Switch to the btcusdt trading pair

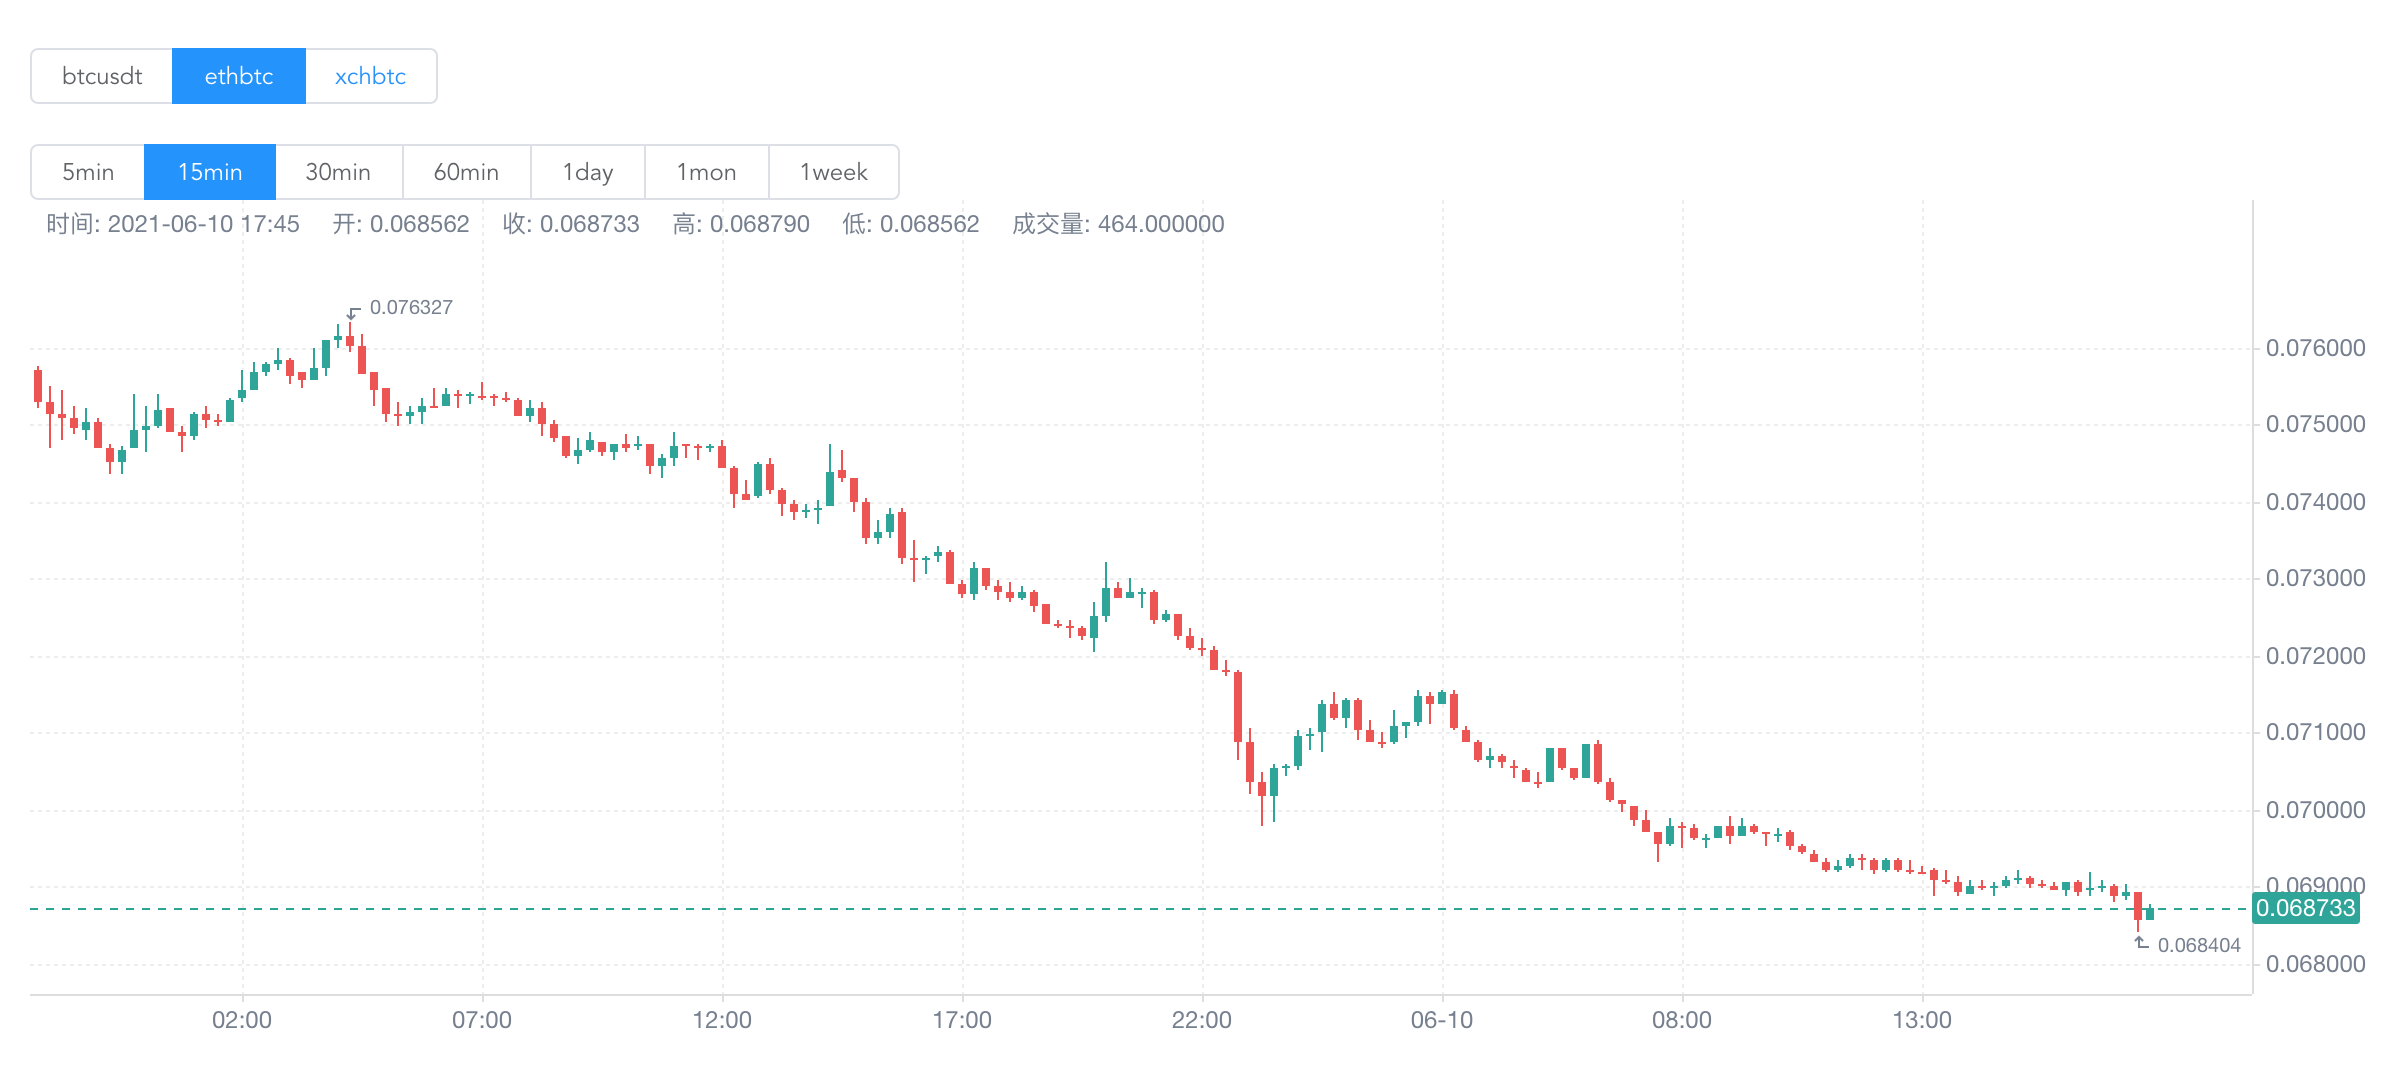click(101, 75)
